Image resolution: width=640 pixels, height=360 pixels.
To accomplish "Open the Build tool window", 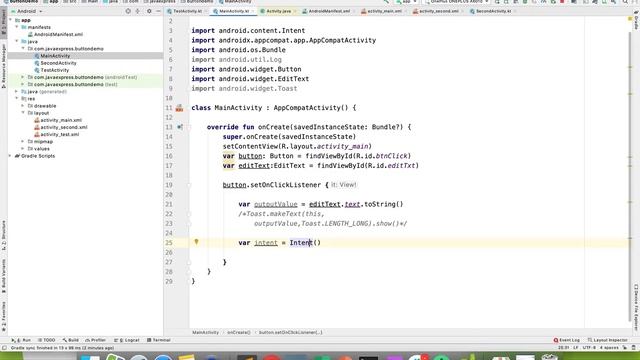I will point(71,340).
